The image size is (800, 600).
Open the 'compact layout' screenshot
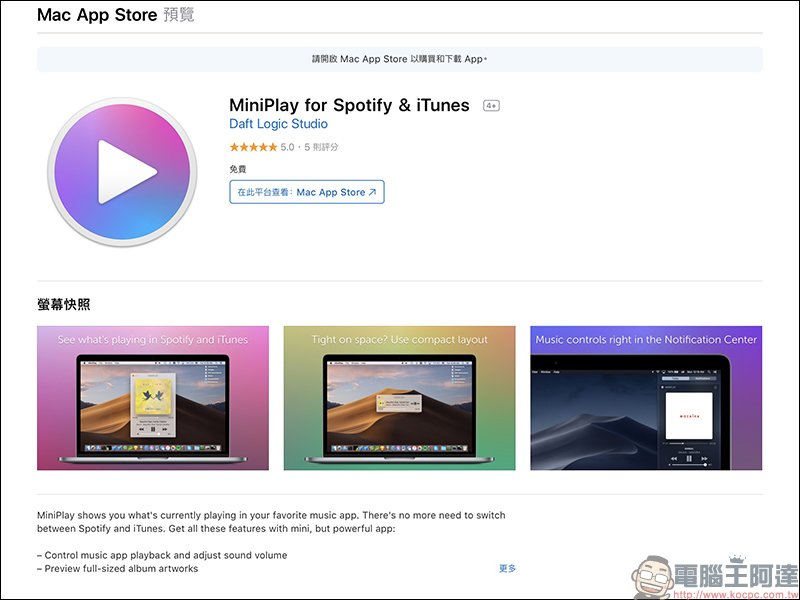tap(399, 398)
